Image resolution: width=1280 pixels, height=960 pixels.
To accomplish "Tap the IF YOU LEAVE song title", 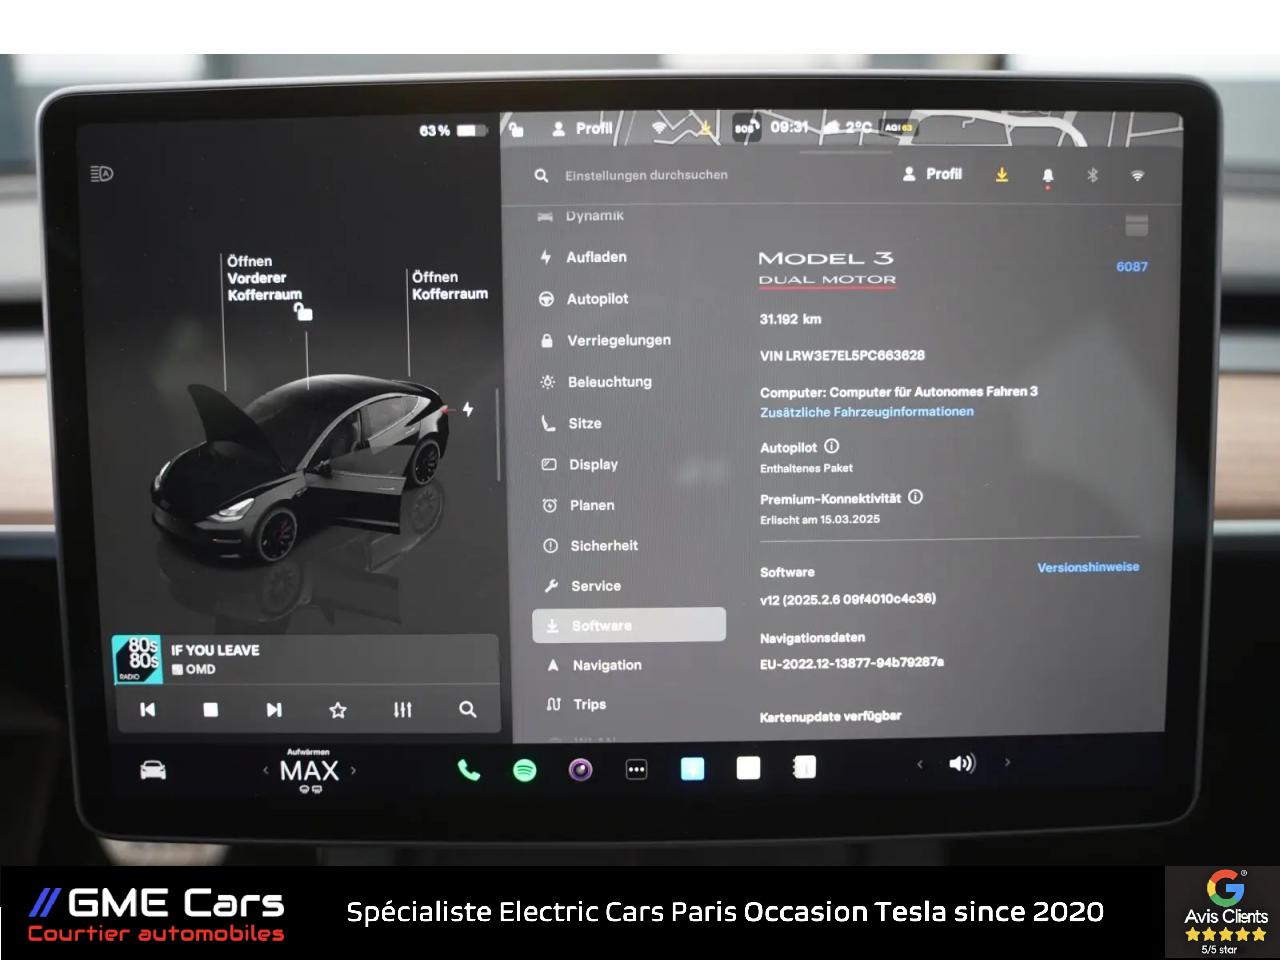I will point(215,650).
